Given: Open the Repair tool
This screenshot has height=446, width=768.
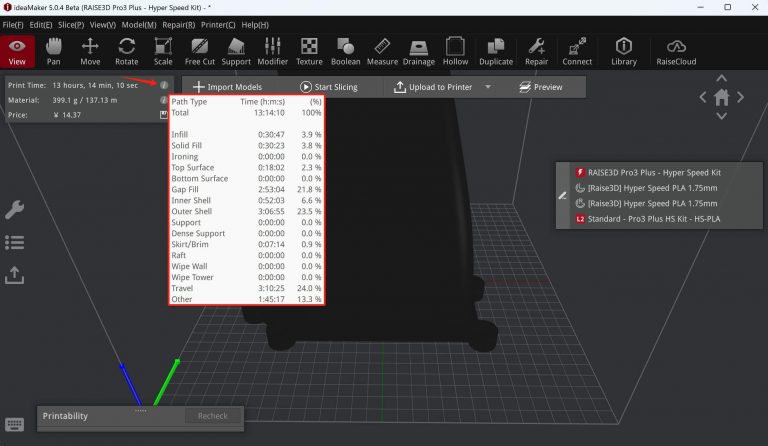Looking at the screenshot, I should [536, 51].
